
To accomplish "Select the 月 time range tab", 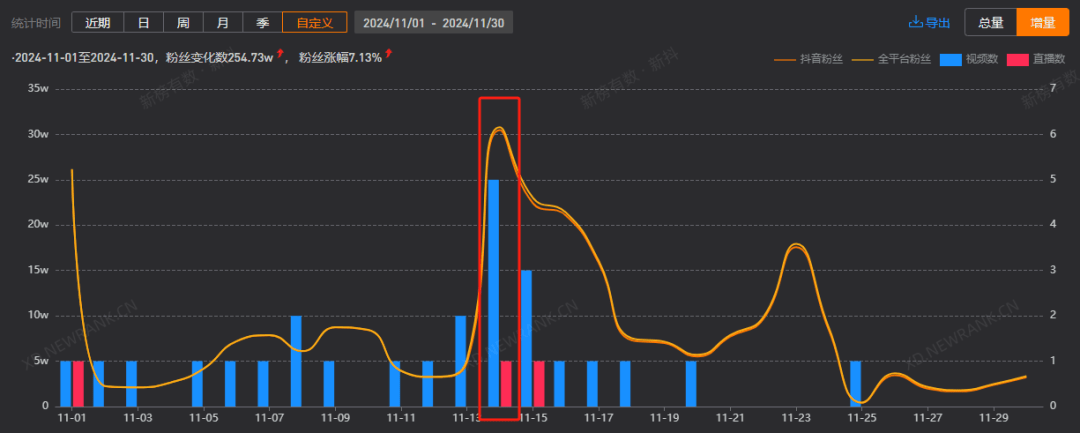I will [x=223, y=22].
